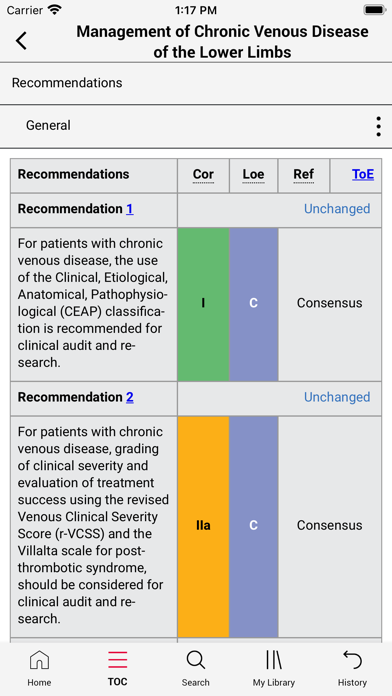Open My Library books icon

pos(273,660)
